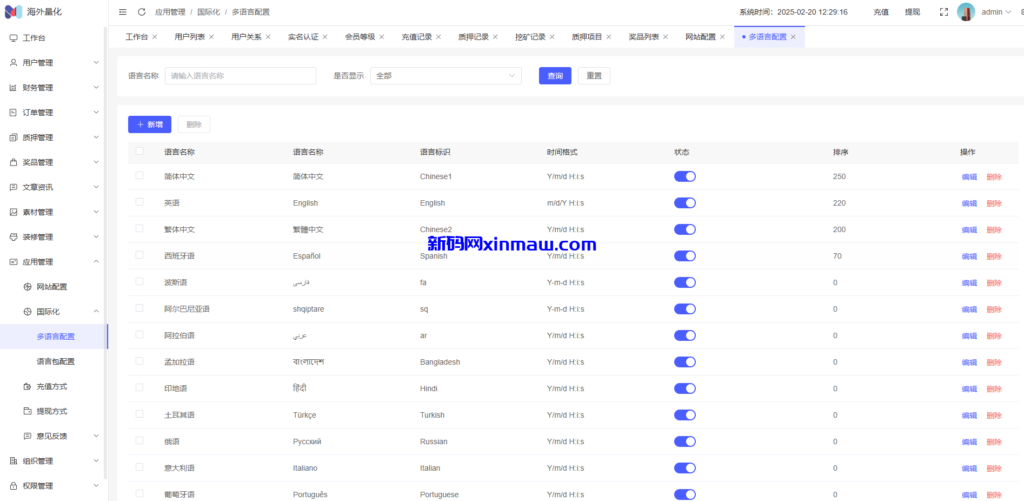
Task: Toggle status switch for 简体中文
Action: click(x=684, y=176)
